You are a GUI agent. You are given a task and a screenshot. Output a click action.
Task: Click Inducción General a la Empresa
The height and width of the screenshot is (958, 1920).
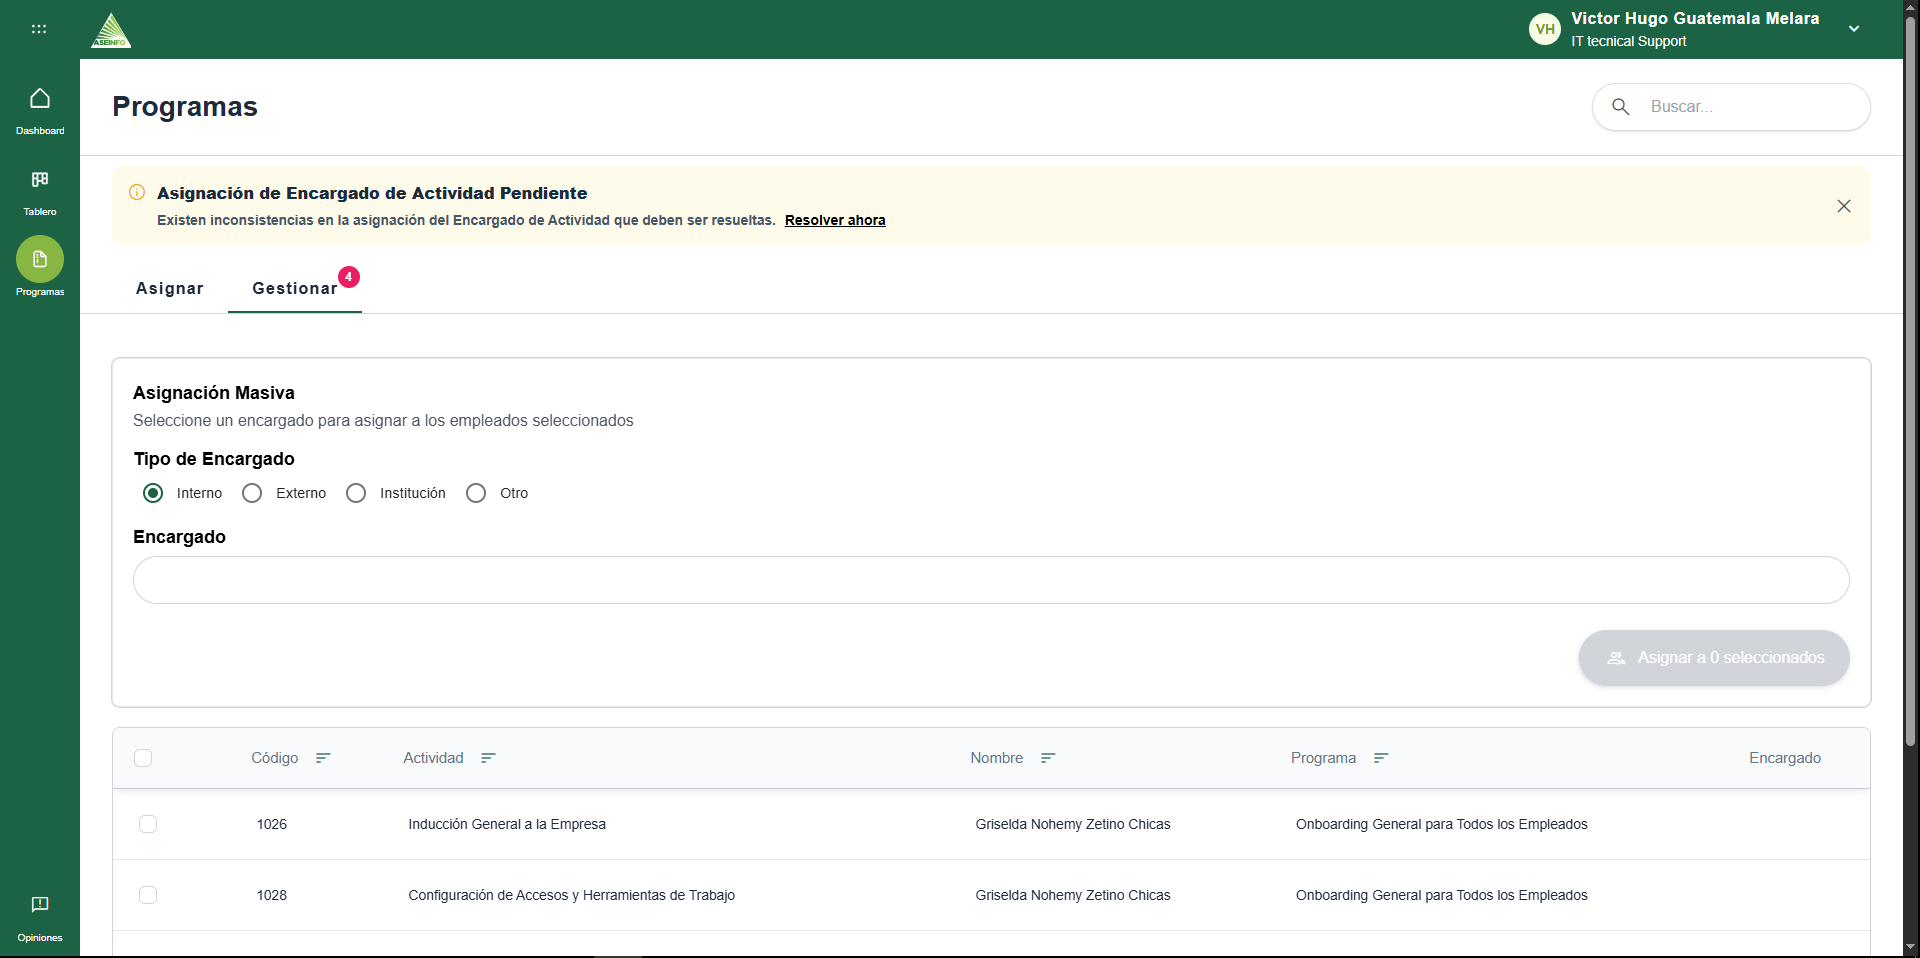point(507,824)
